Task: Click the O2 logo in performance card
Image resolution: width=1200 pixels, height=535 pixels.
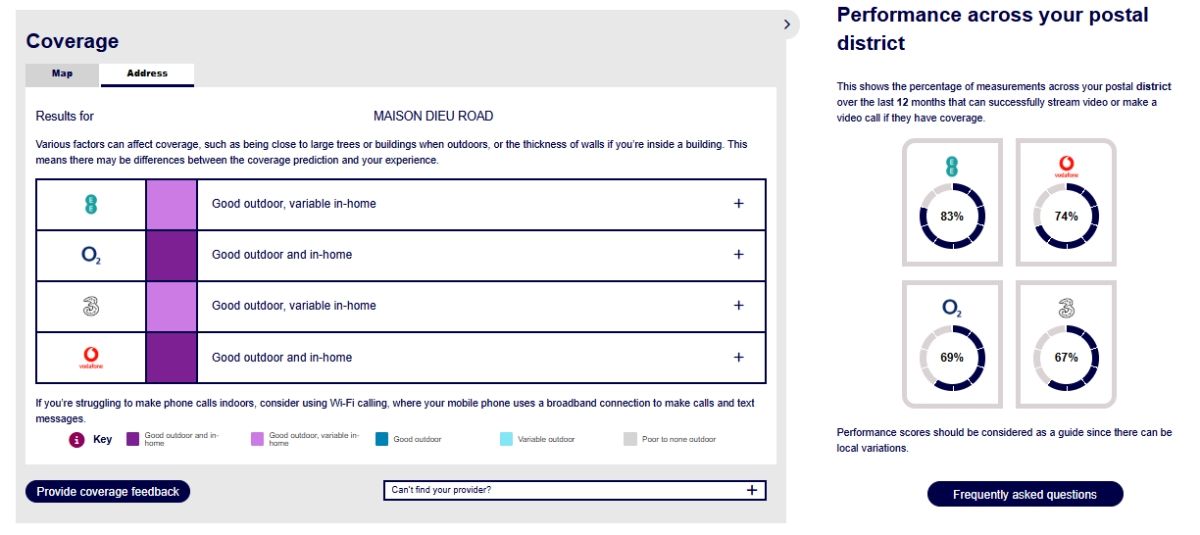Action: click(952, 309)
